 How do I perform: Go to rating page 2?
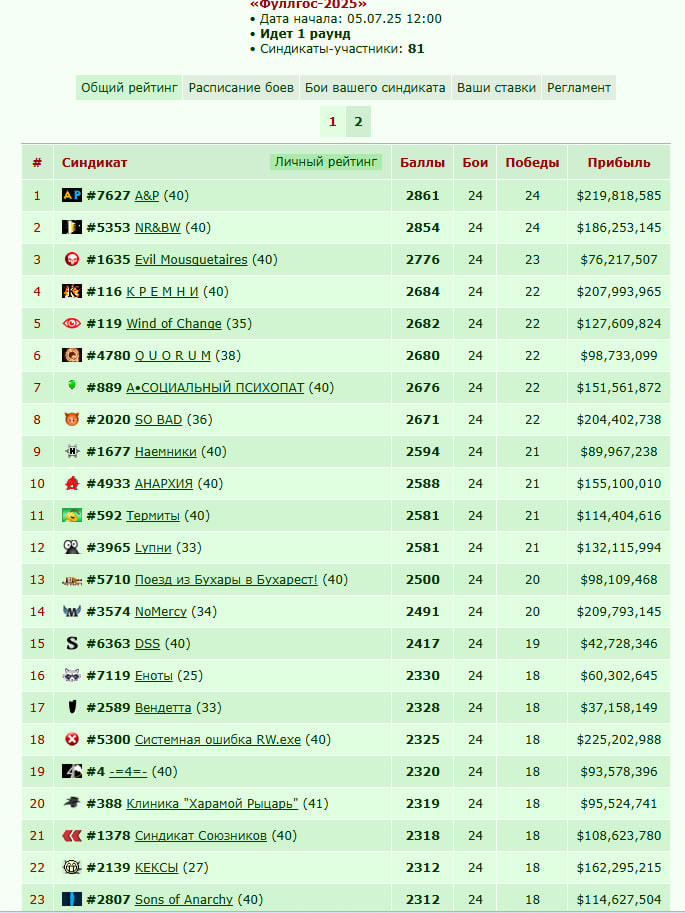coord(358,122)
